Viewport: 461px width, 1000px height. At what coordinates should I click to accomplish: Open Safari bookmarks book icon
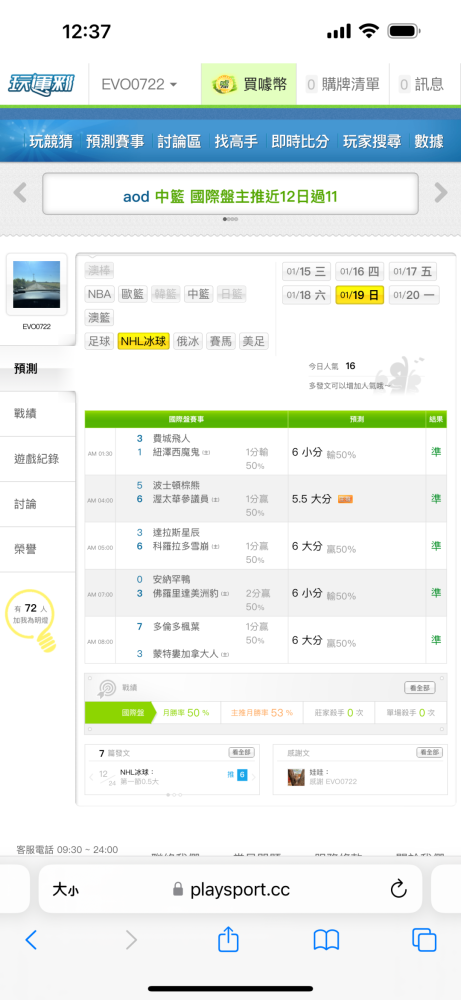tap(326, 940)
